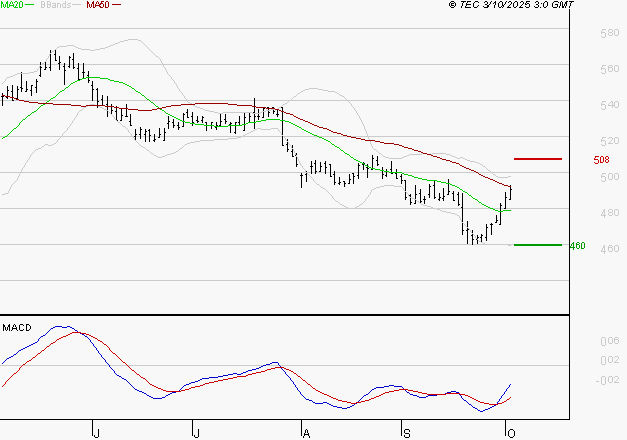Click the gray 460 price axis label
627x440 pixels.
(x=610, y=249)
